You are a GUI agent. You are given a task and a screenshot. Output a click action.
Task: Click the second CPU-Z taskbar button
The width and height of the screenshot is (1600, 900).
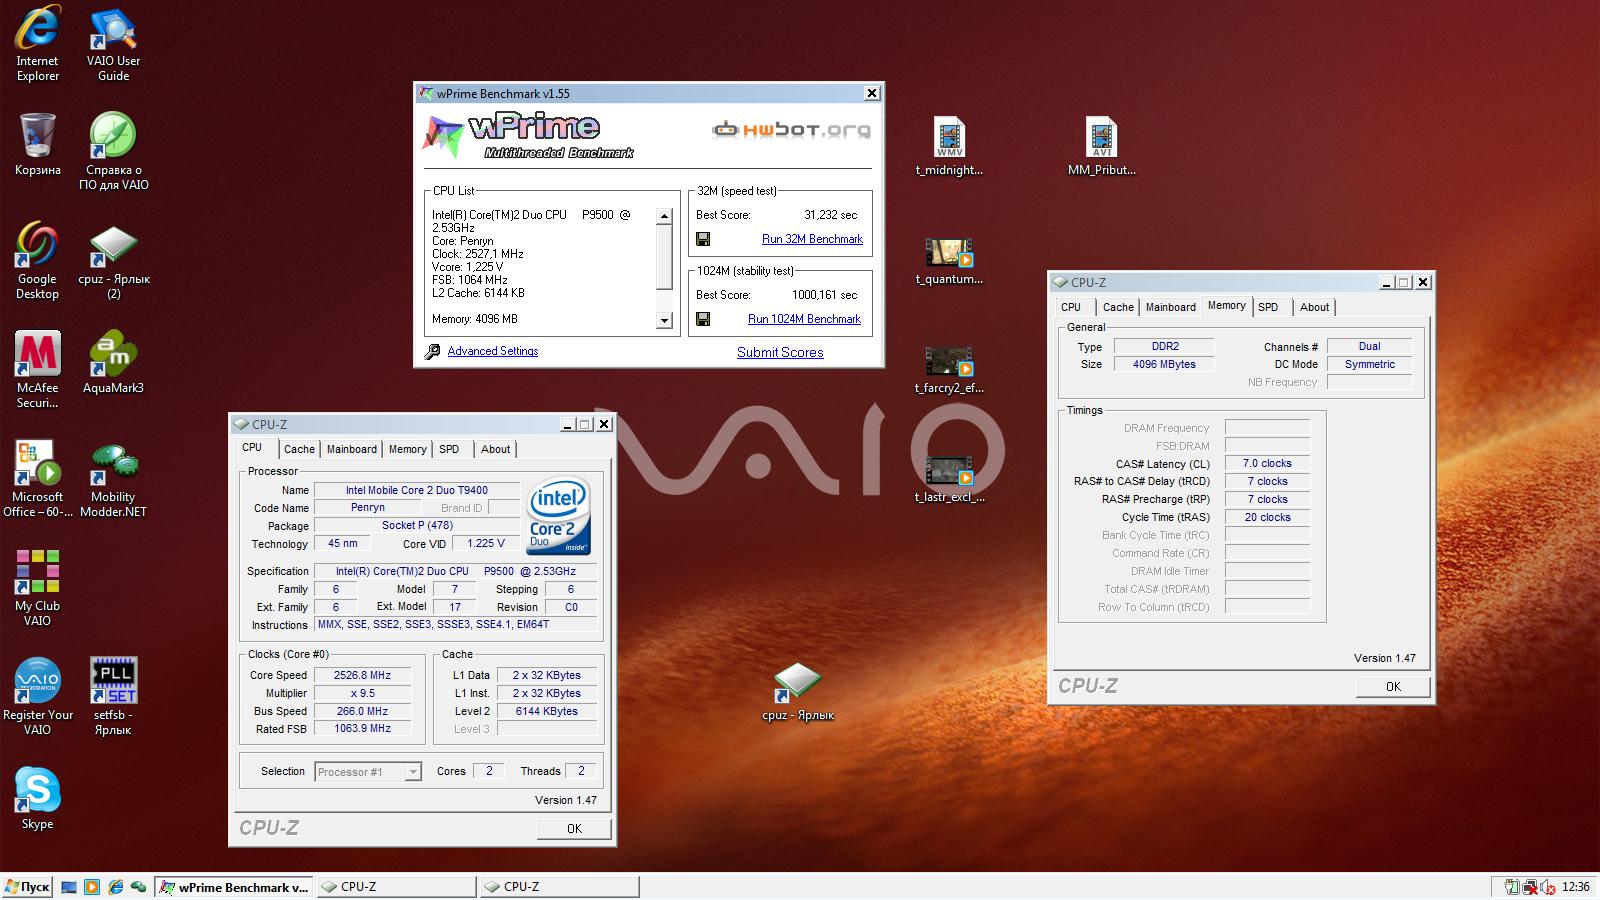pos(559,887)
